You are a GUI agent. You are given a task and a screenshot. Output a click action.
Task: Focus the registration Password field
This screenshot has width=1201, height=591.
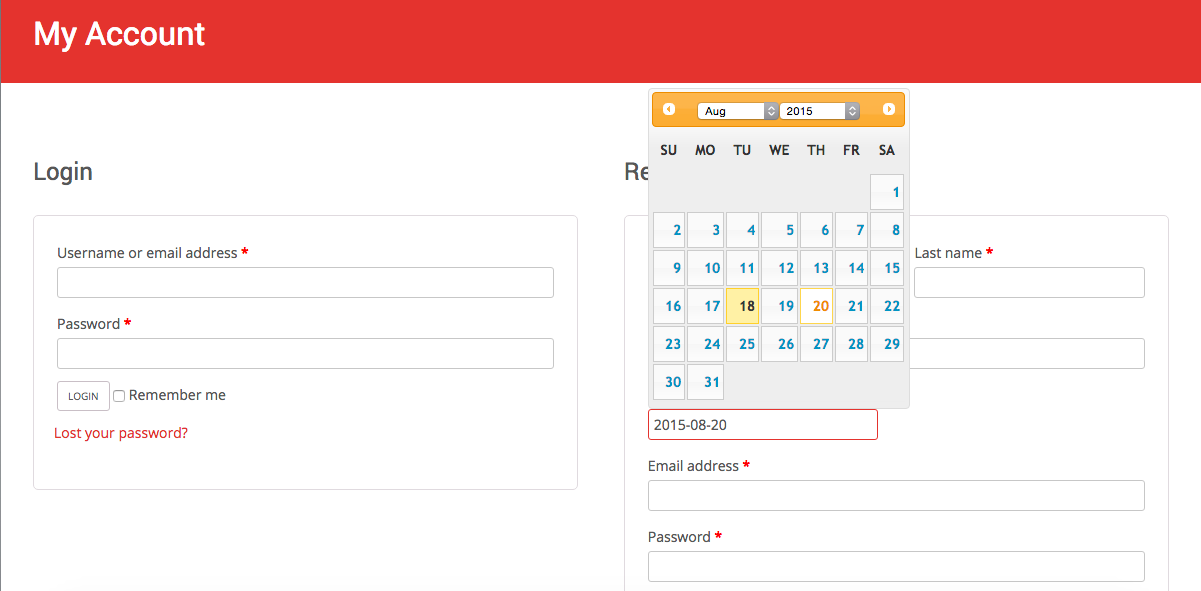click(x=895, y=567)
